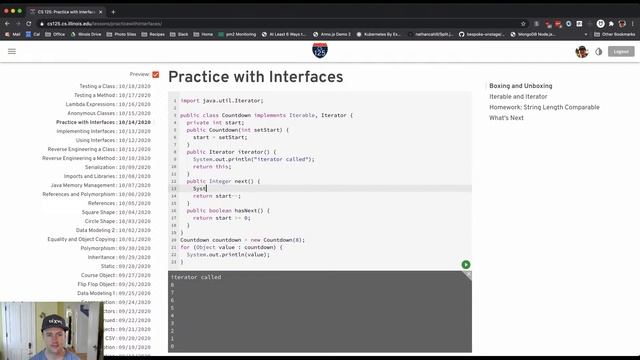This screenshot has height=360, width=640.
Task: Open lesson Using Interfaces 10/12/2020
Action: (x=113, y=140)
